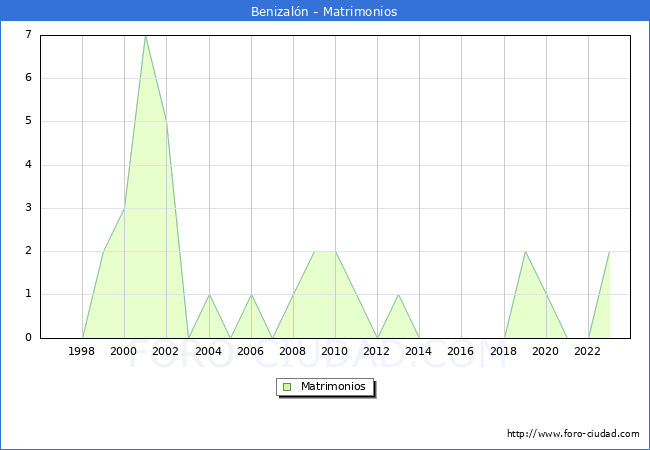Click the 2004 peak at value 1
This screenshot has height=450, width=650.
(209, 295)
